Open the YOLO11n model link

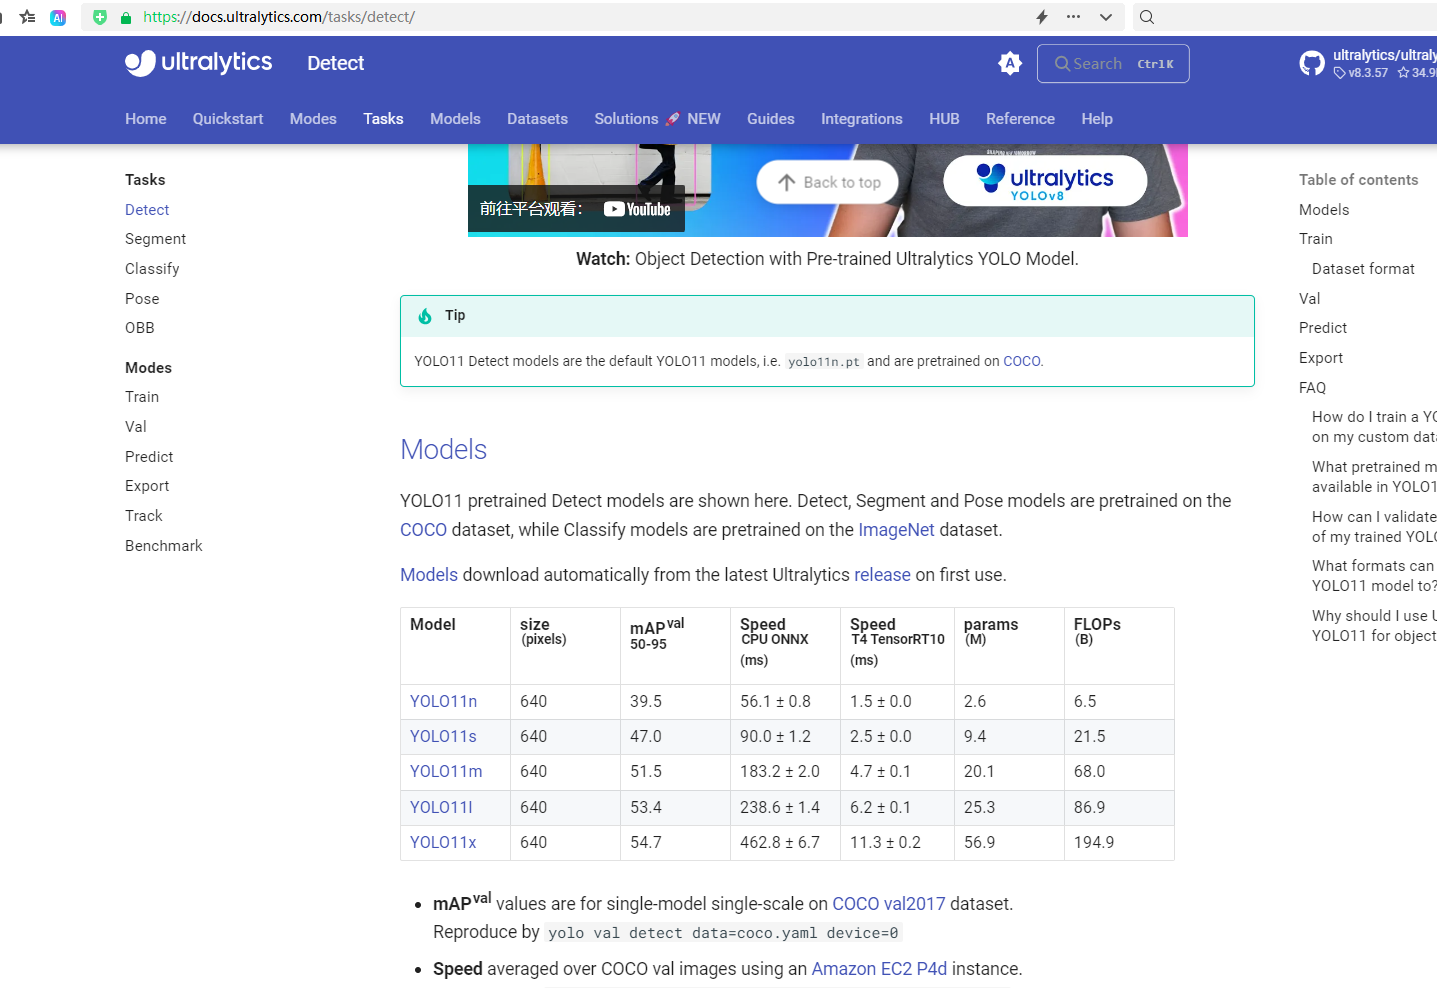click(443, 702)
